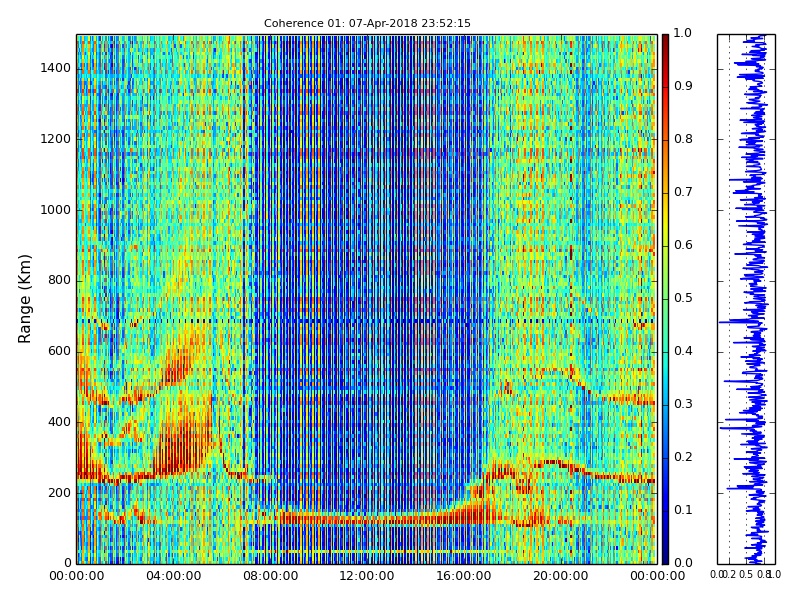The width and height of the screenshot is (800, 600).
Task: Click the coherence colorbar strip
Action: pyautogui.click(x=665, y=299)
